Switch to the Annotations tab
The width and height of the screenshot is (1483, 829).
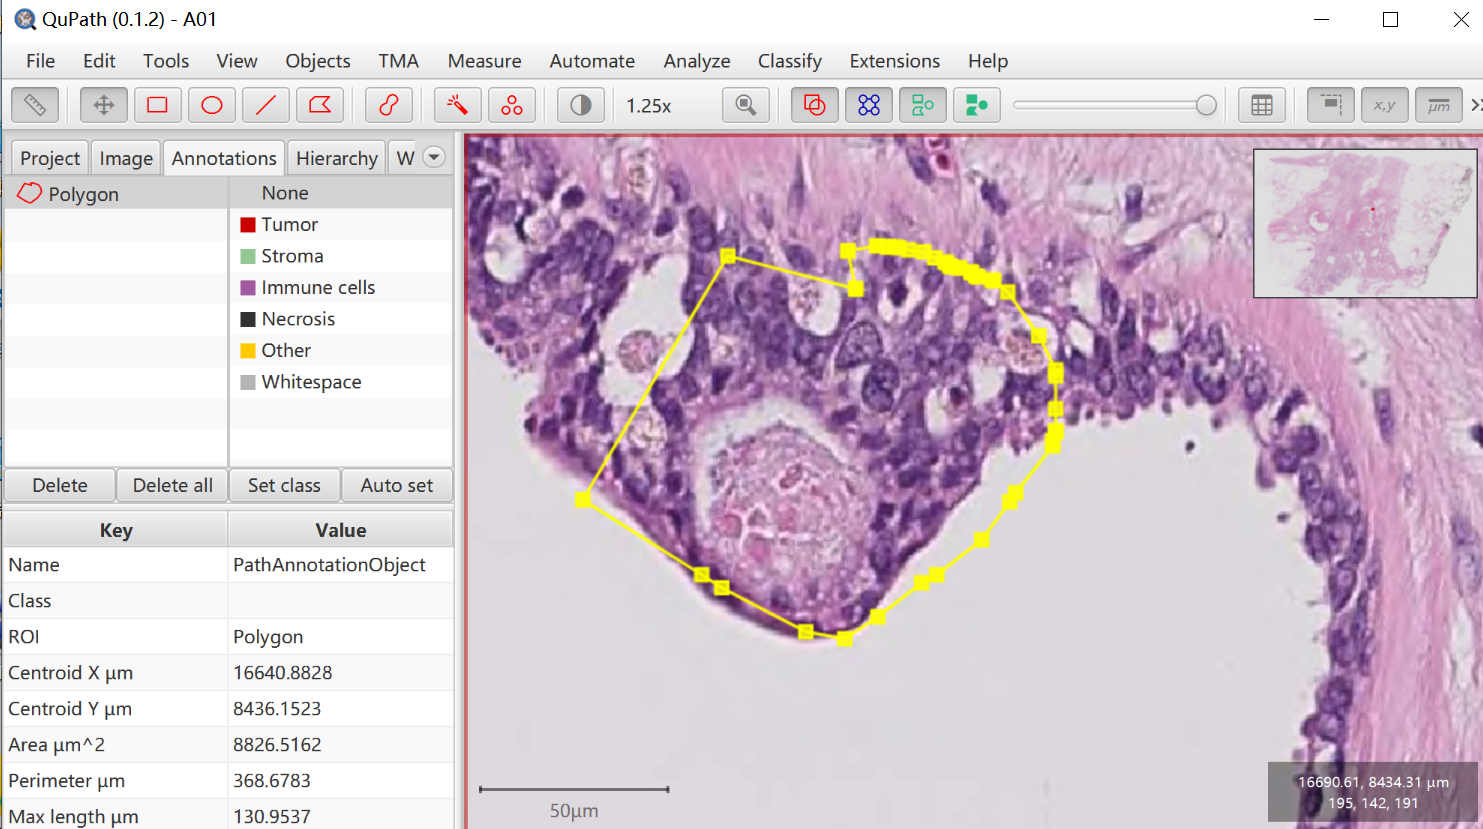tap(224, 158)
